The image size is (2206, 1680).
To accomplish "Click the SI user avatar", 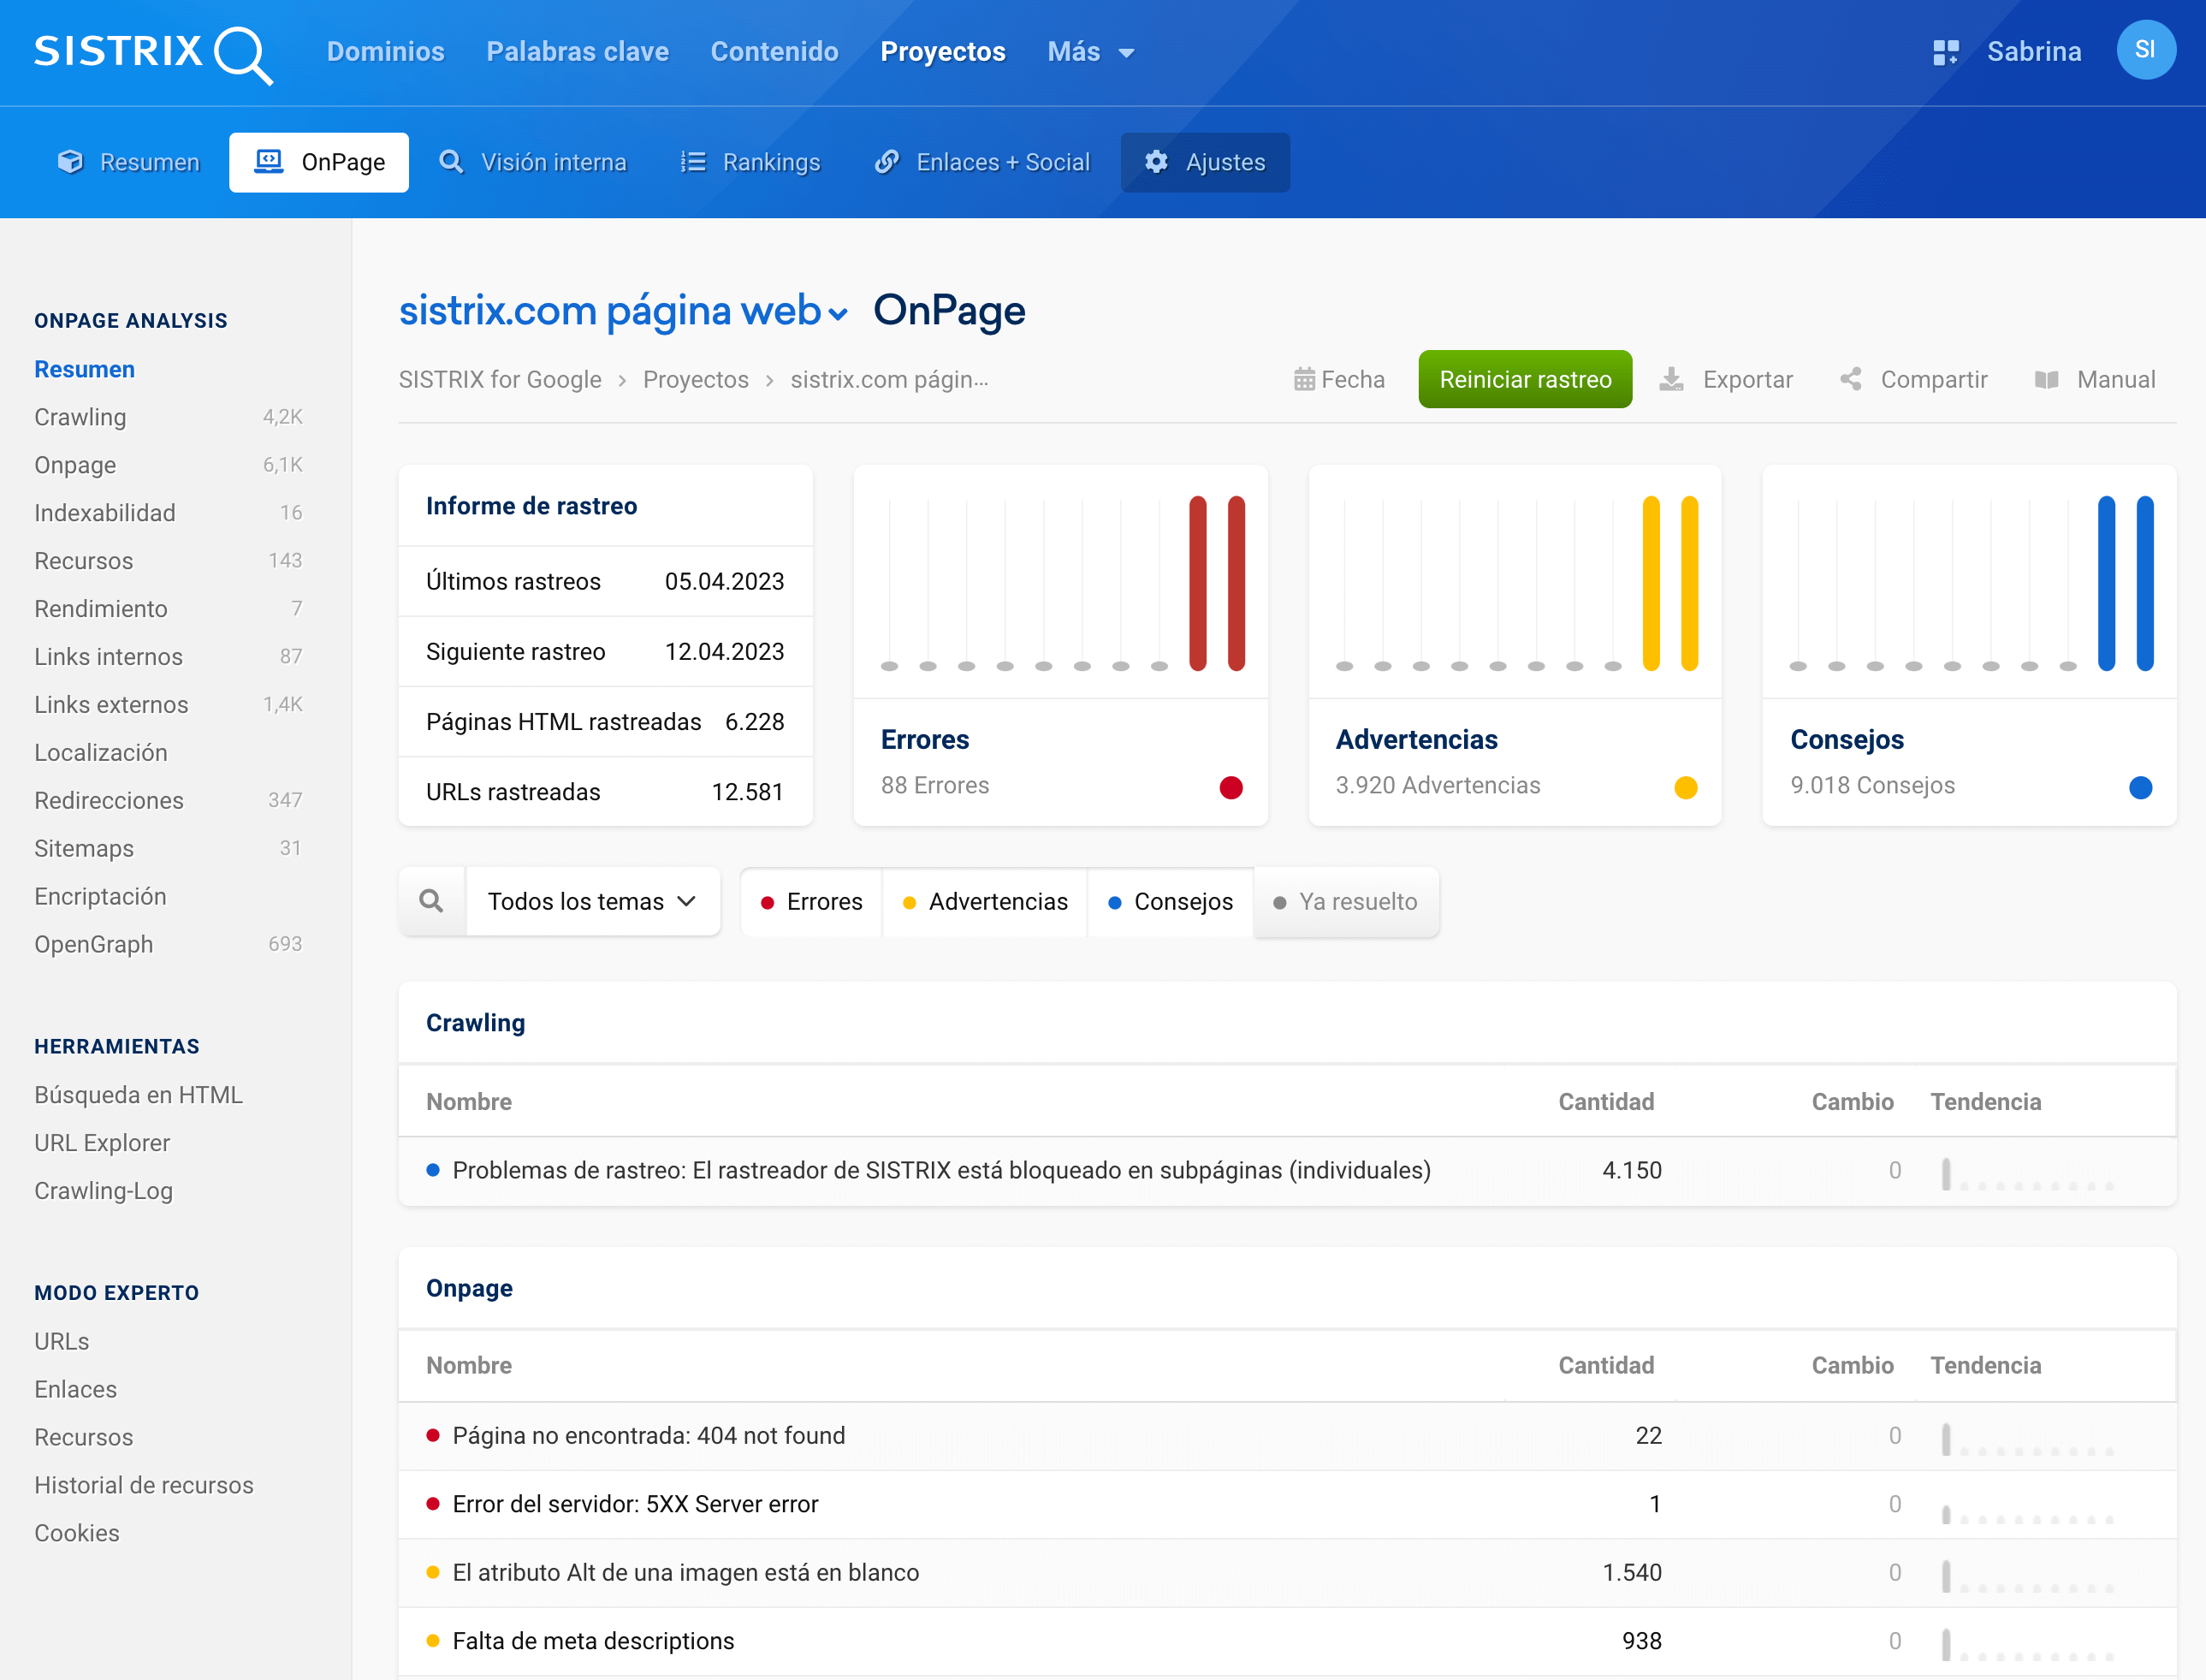I will pyautogui.click(x=2145, y=50).
